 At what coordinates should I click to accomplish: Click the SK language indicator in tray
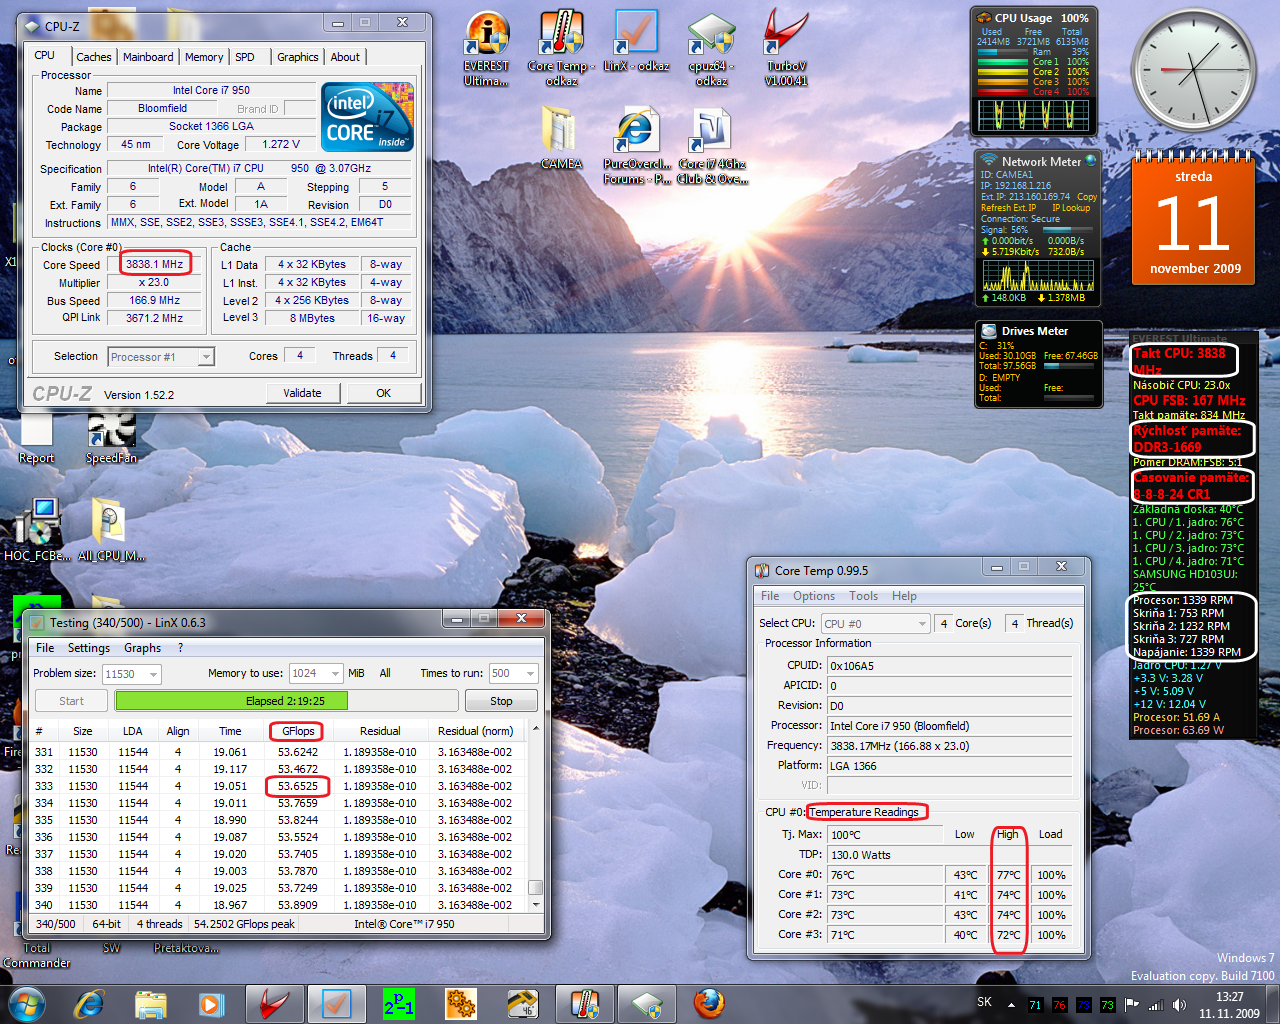click(x=984, y=1002)
